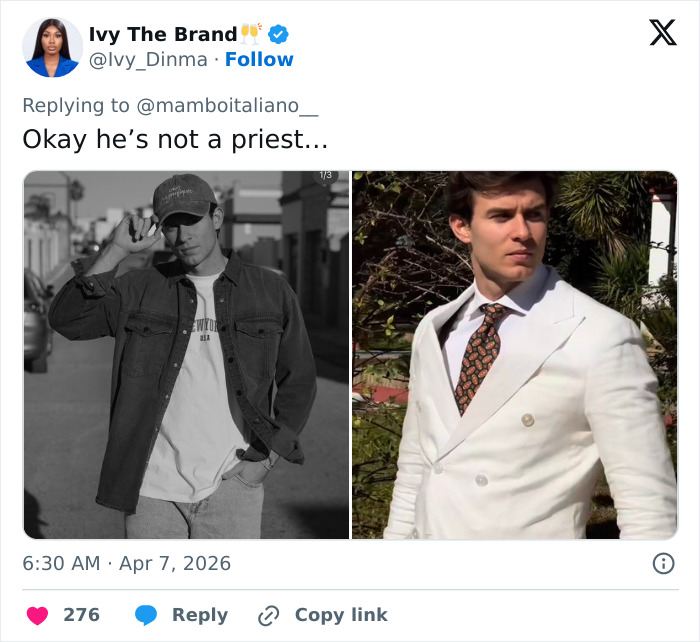Screen dimensions: 700x642
Task: Click the 1/3 image counter badge
Action: pos(325,176)
